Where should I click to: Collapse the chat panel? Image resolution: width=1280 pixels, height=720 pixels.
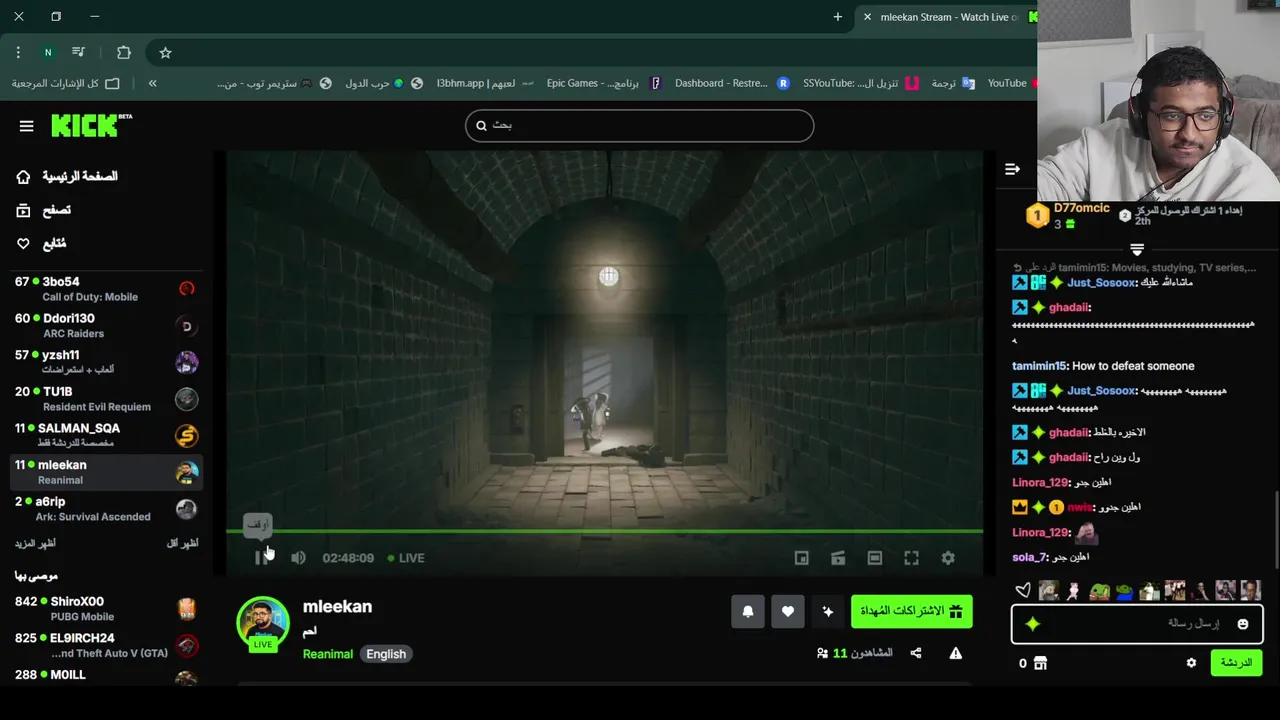(1012, 169)
